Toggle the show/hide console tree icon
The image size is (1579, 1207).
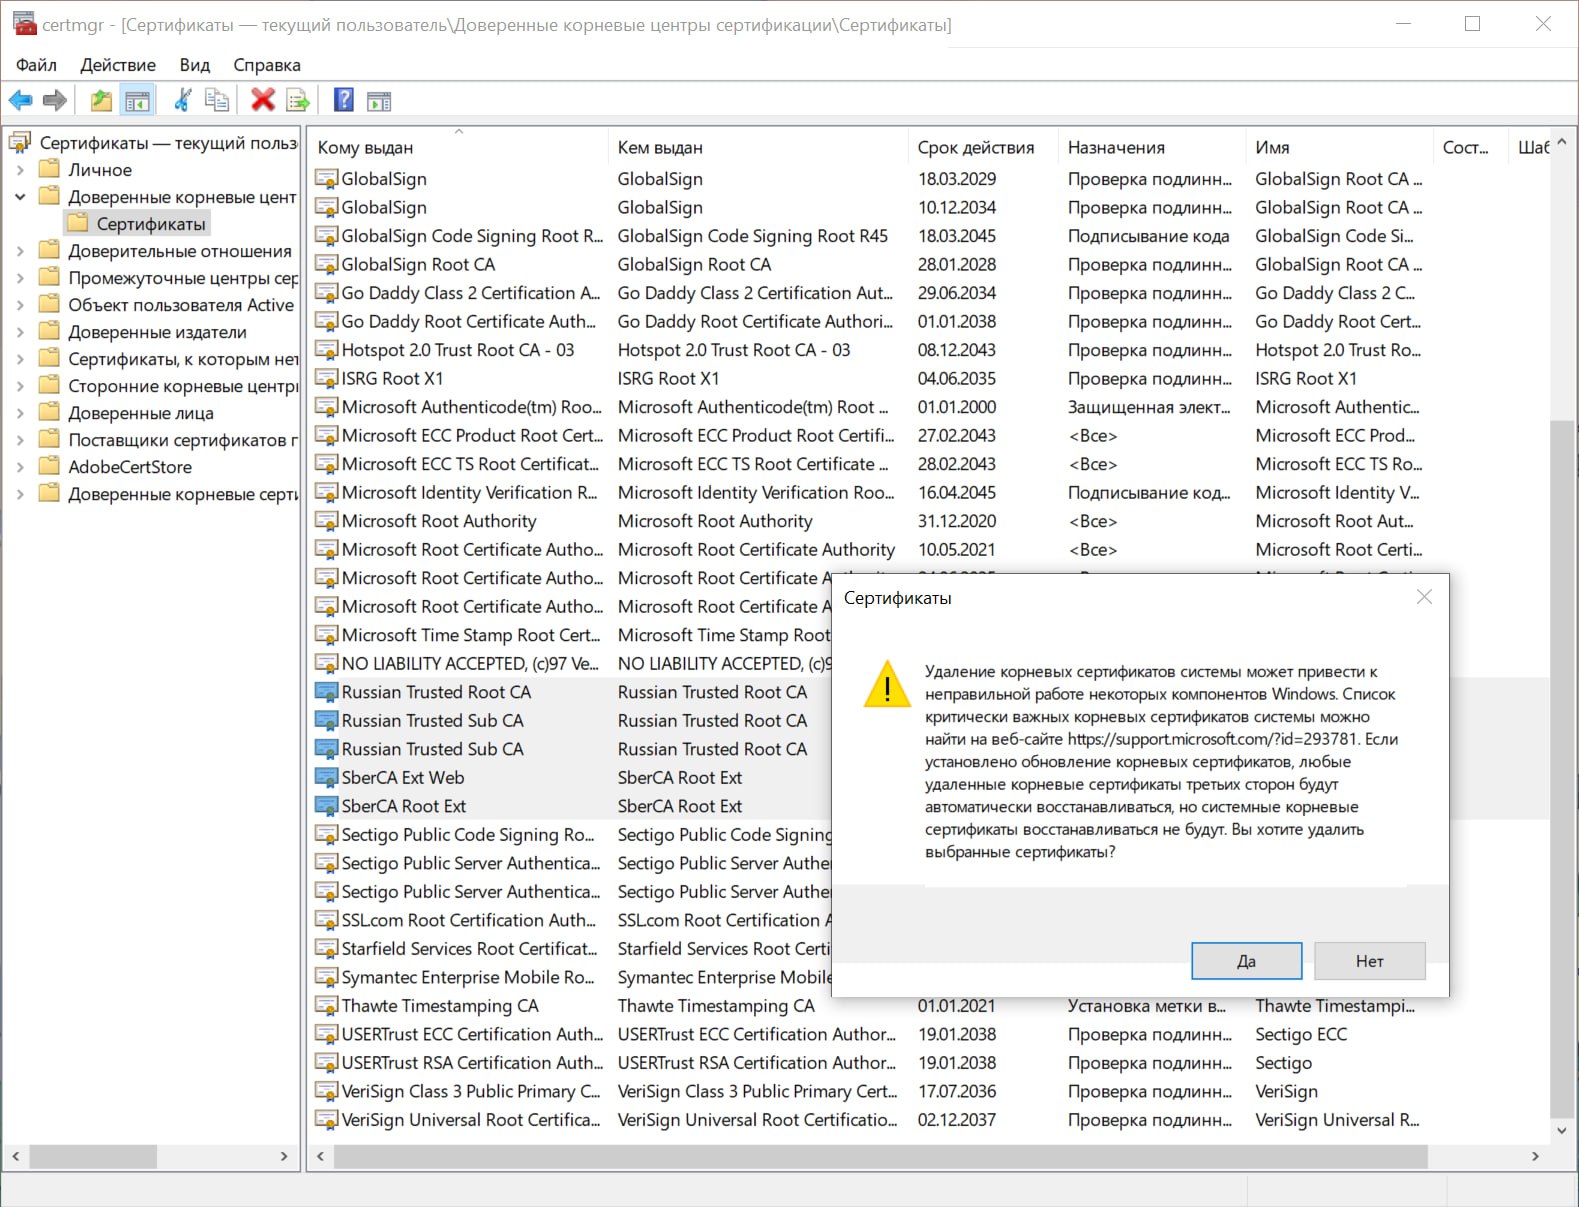click(137, 100)
